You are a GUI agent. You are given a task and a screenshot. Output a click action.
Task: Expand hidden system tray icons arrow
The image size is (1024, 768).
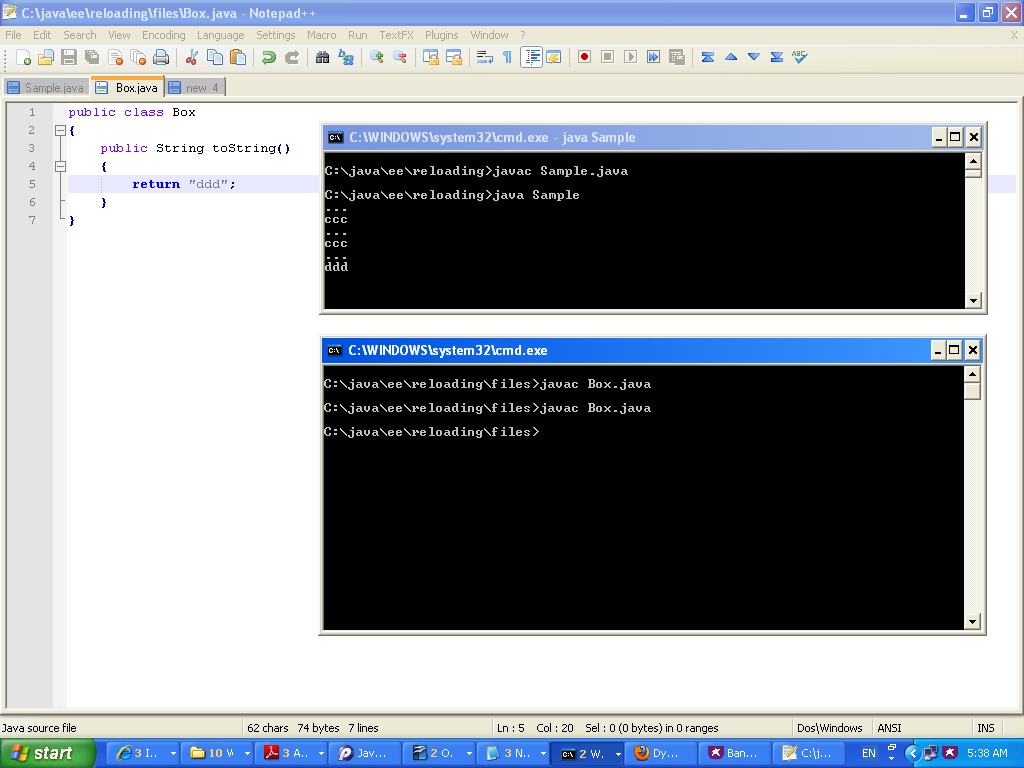tap(912, 753)
